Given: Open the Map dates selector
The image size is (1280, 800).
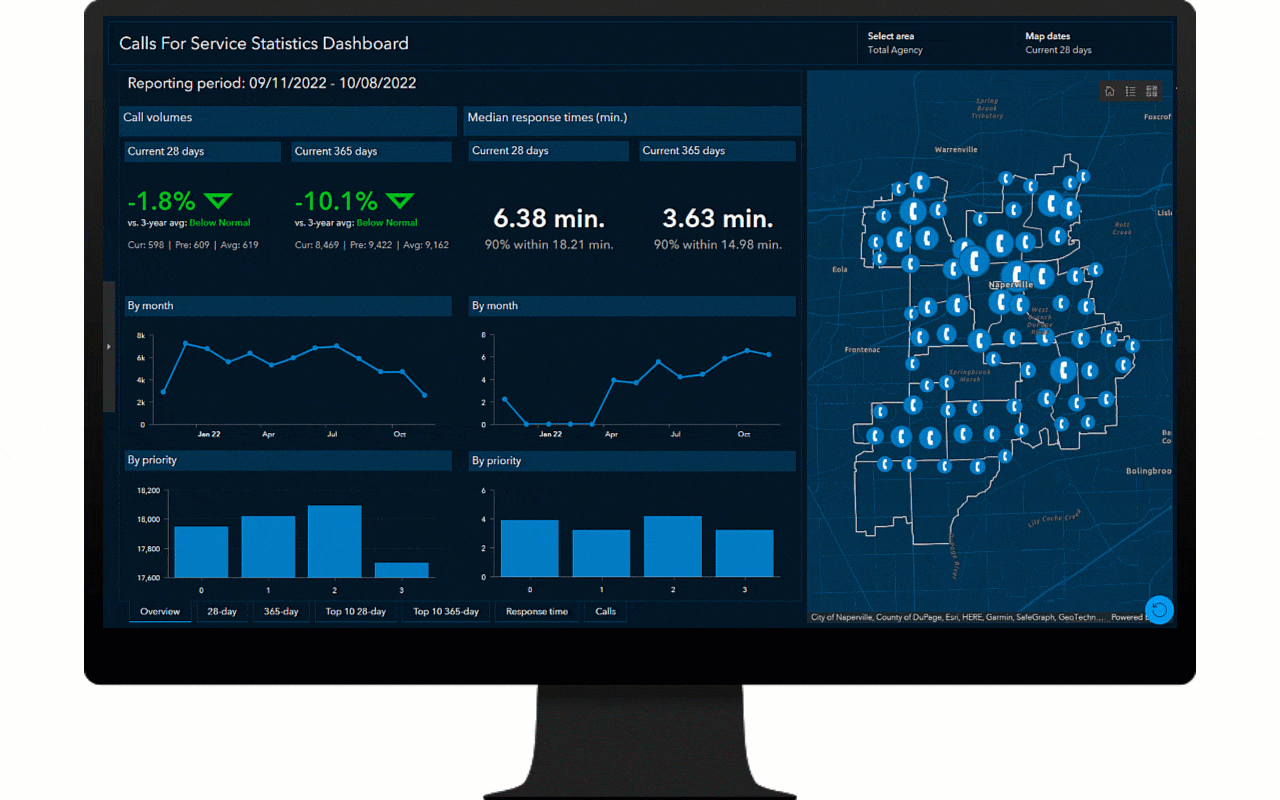Looking at the screenshot, I should (x=1058, y=43).
